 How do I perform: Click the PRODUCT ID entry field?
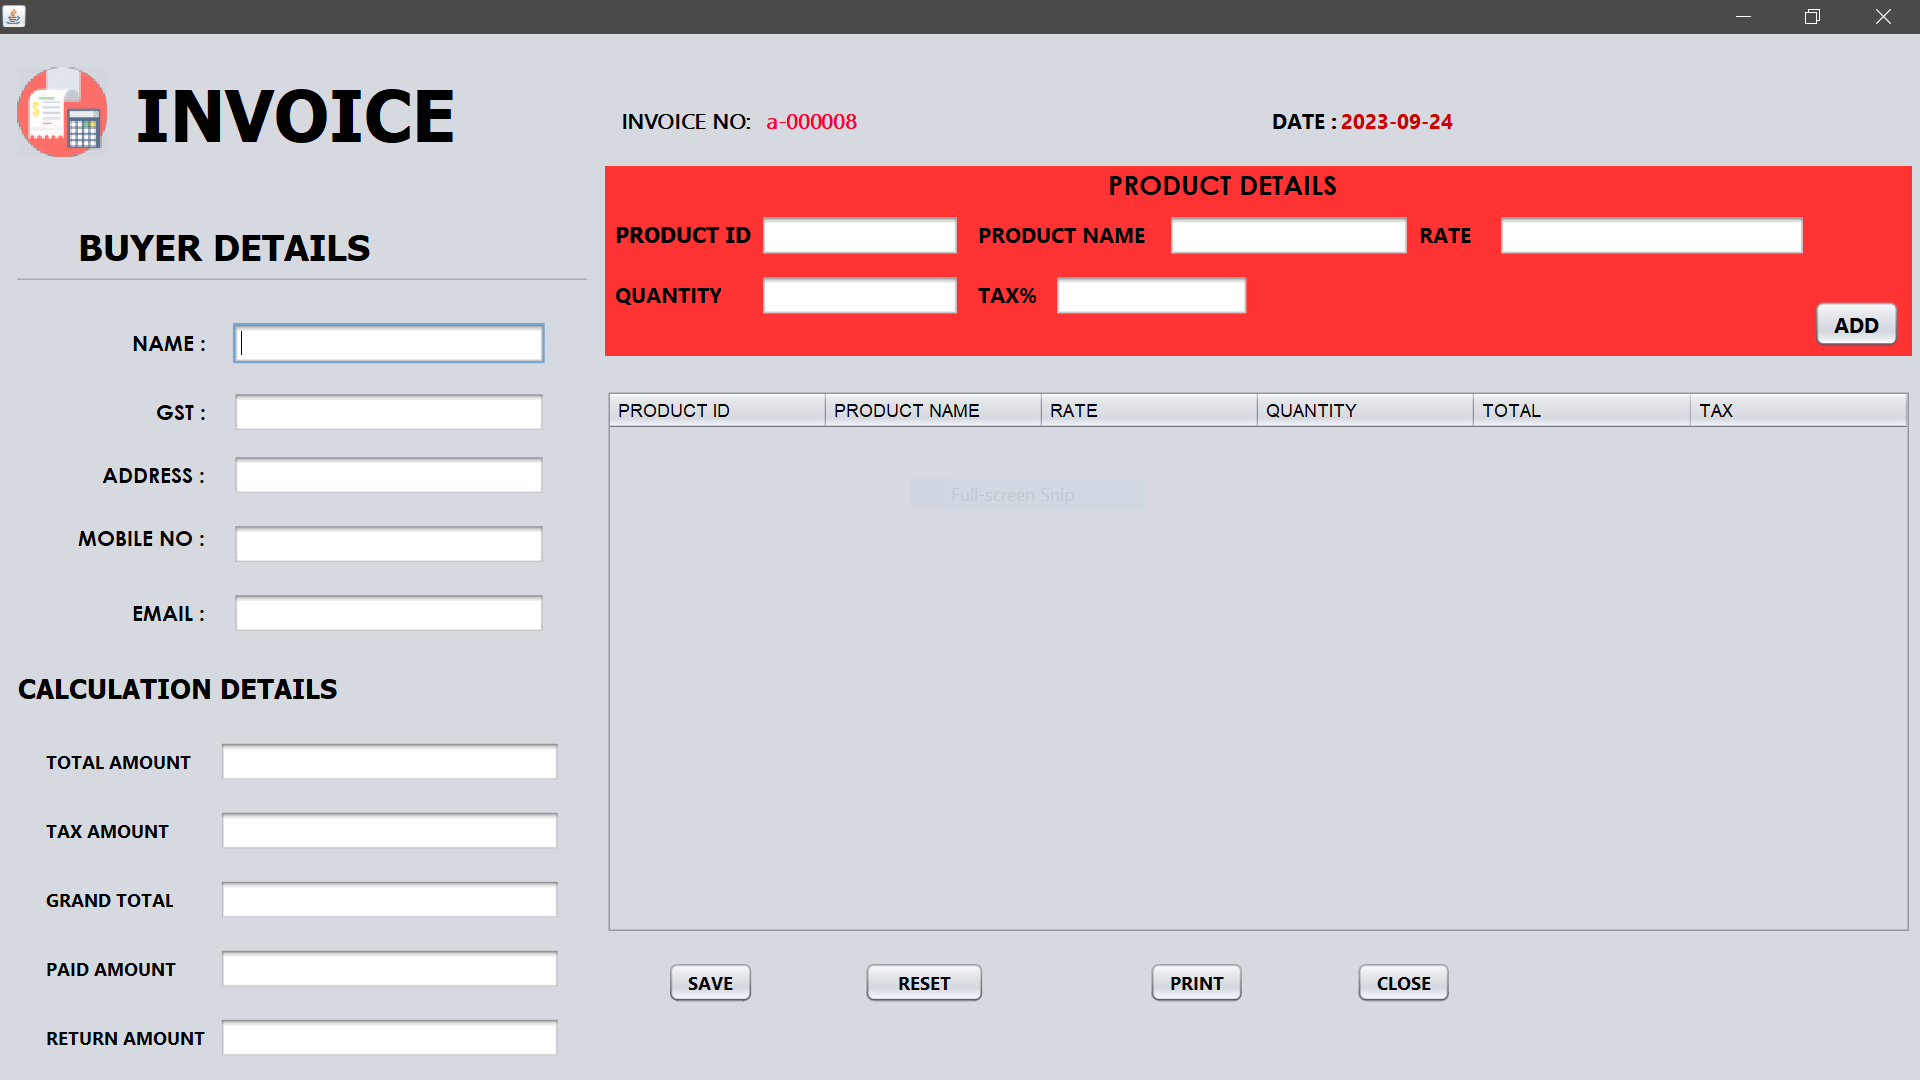[859, 235]
